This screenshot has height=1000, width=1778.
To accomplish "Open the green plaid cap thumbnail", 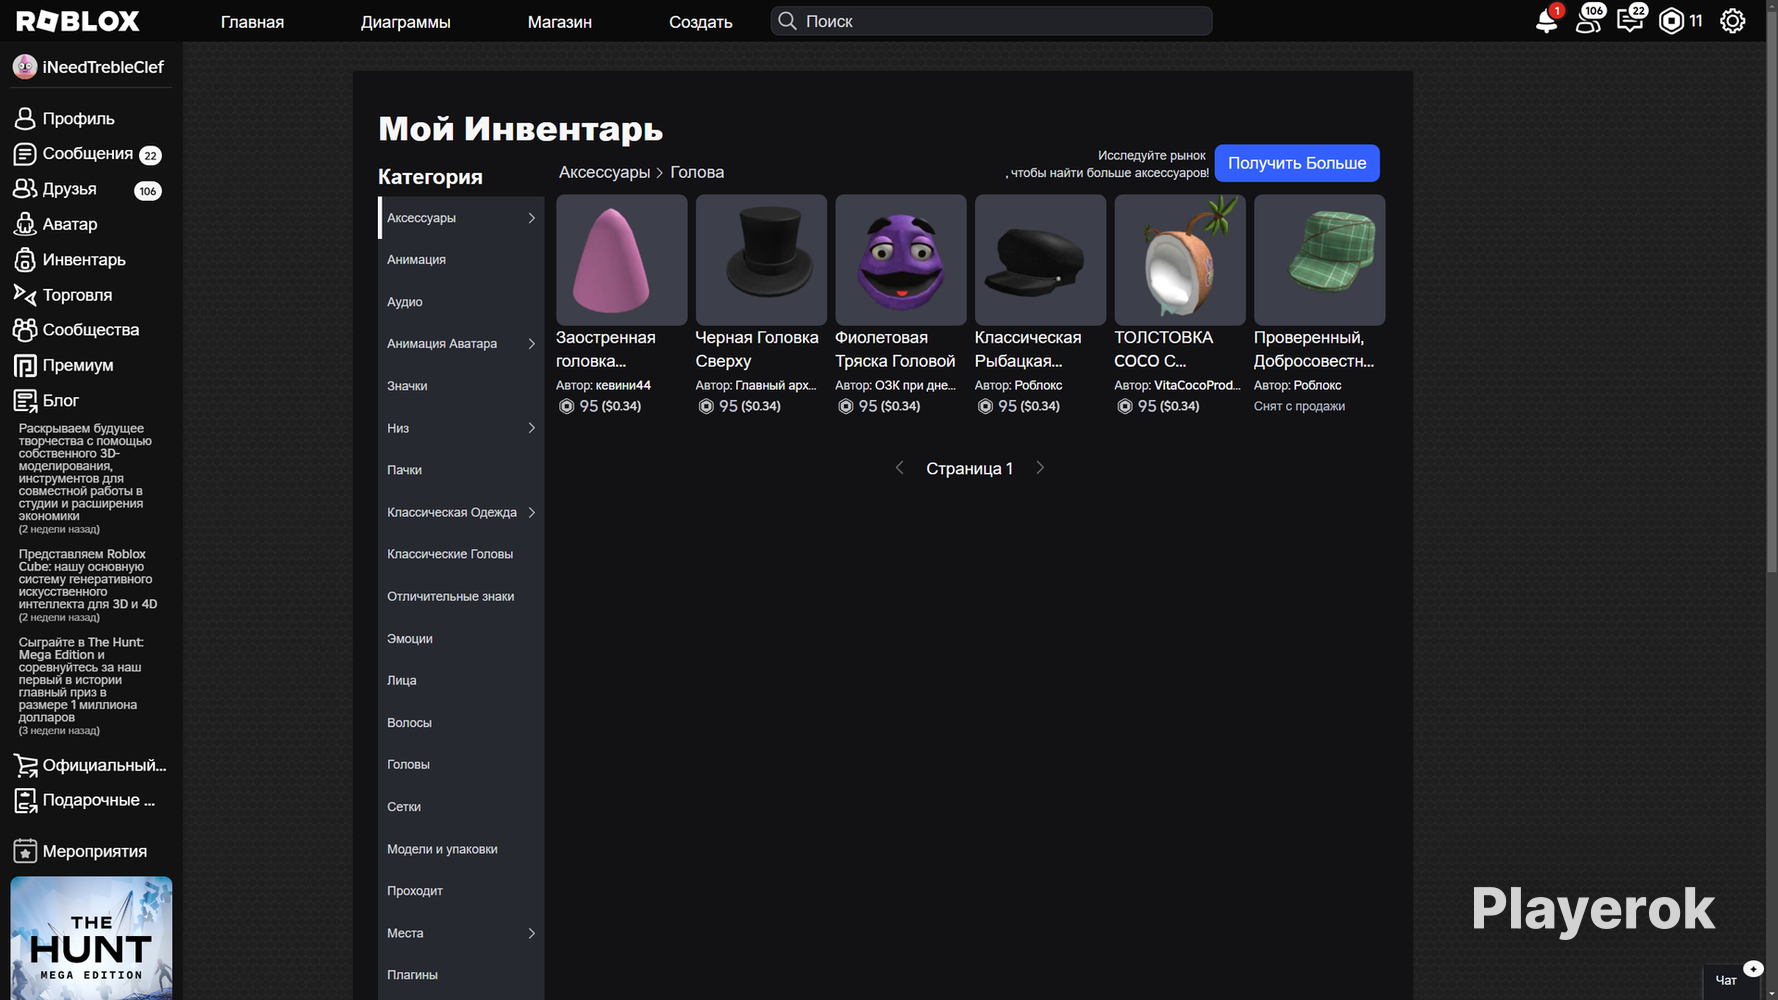I will [x=1320, y=260].
